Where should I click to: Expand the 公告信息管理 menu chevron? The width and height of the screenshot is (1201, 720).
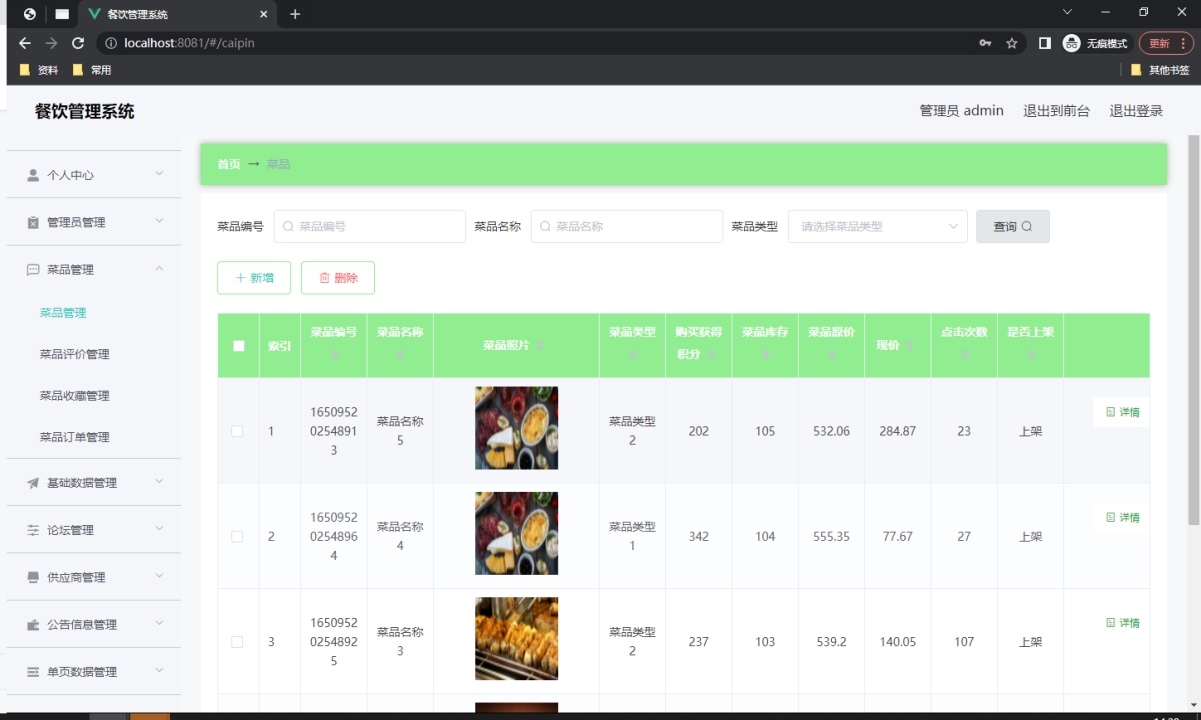pos(159,623)
